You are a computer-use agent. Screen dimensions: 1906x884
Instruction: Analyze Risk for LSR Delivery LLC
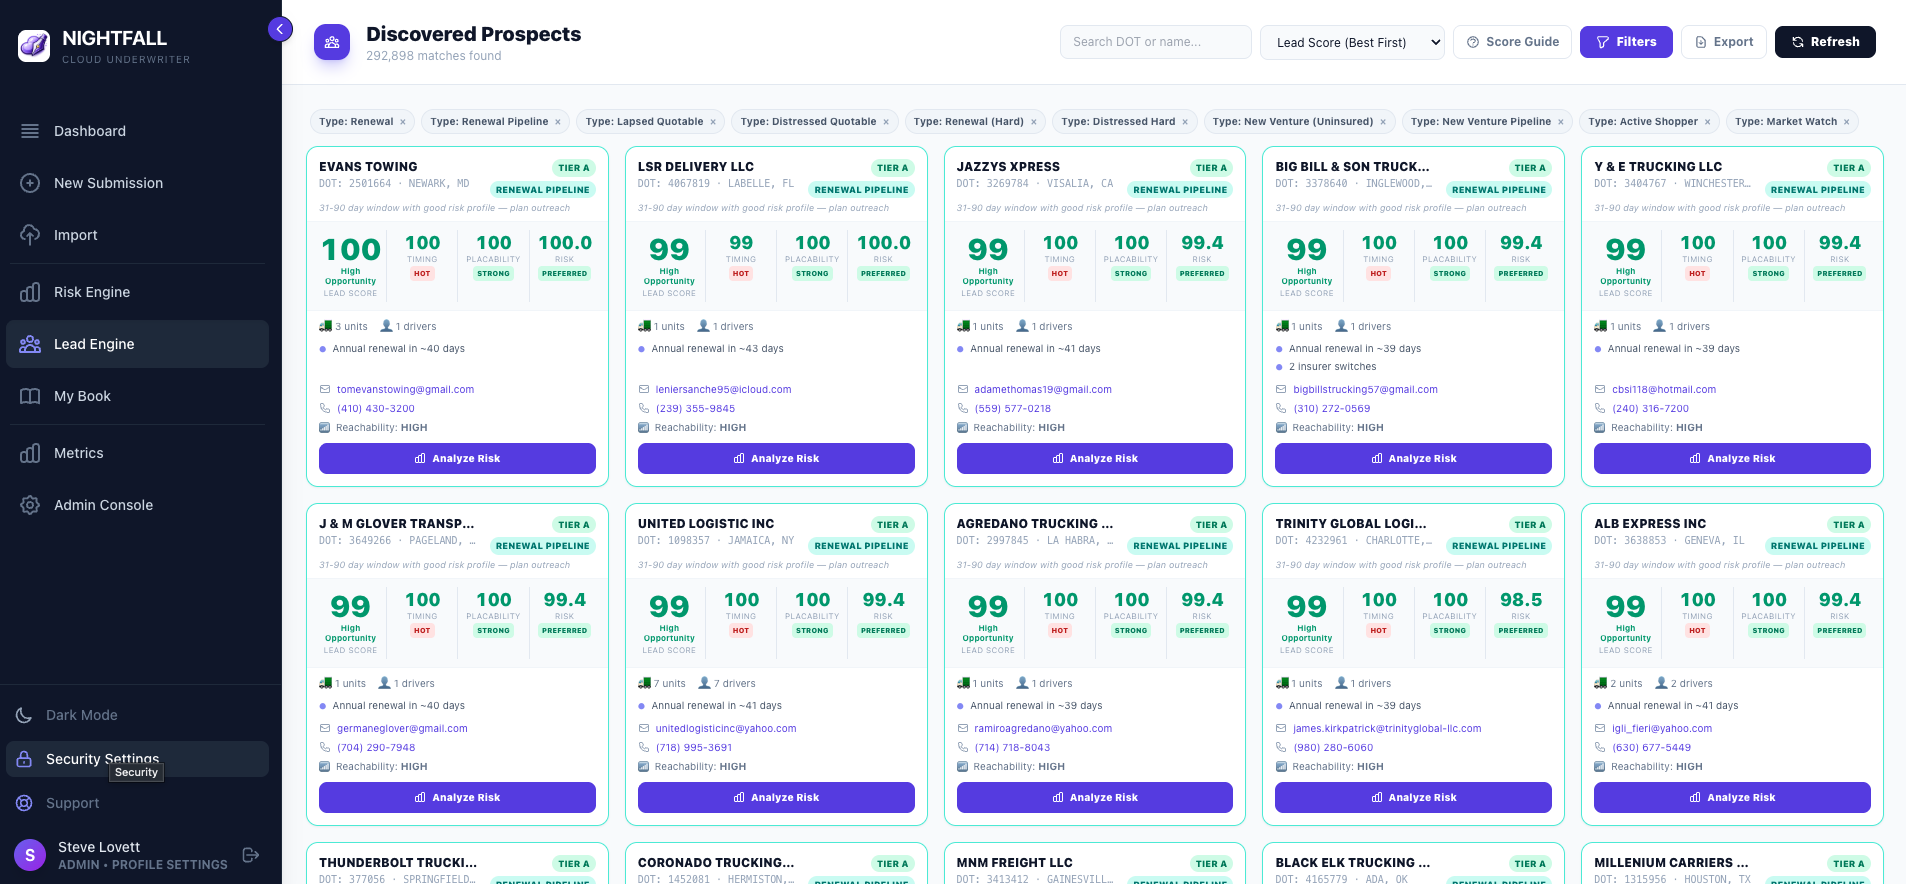click(776, 458)
